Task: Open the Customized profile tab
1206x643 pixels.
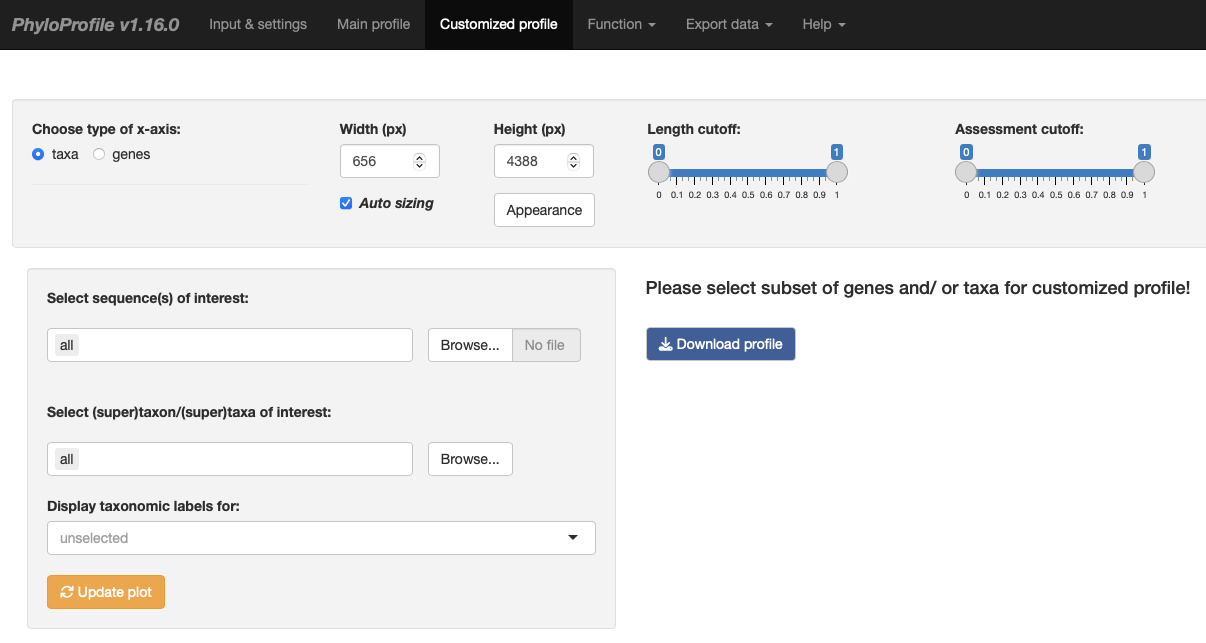Action: [498, 24]
